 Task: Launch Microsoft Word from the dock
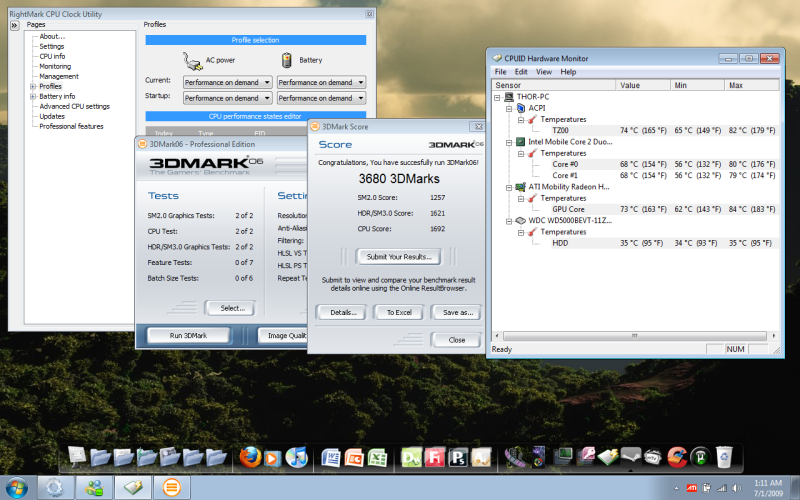pos(331,458)
